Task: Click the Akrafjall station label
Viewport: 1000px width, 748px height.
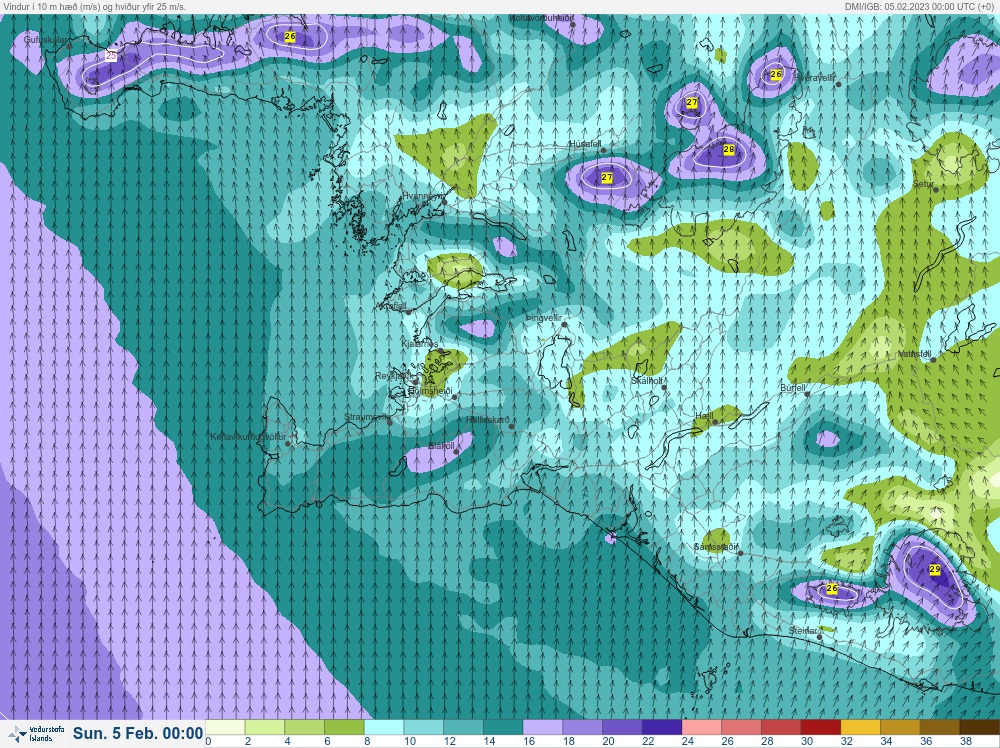Action: tap(392, 307)
